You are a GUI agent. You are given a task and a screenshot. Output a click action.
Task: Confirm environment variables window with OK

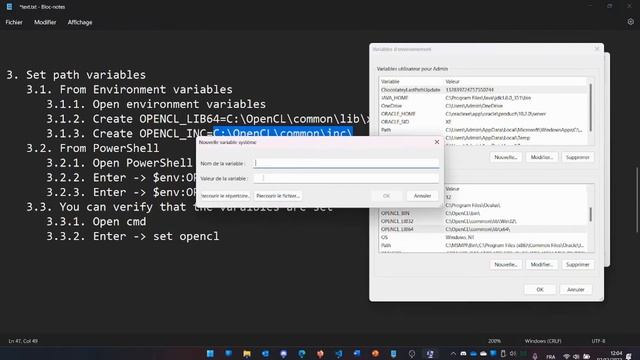(x=540, y=289)
